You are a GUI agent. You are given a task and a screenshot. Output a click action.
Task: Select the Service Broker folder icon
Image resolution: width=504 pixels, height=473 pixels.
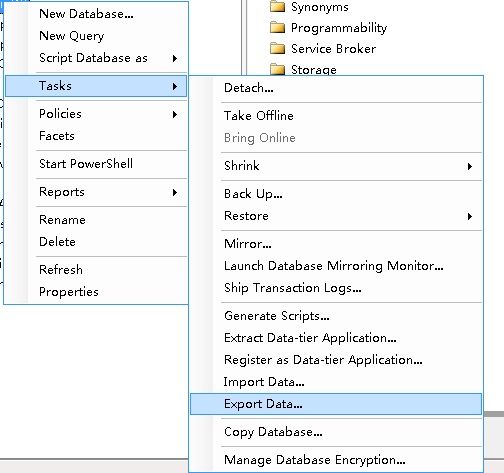coord(277,49)
